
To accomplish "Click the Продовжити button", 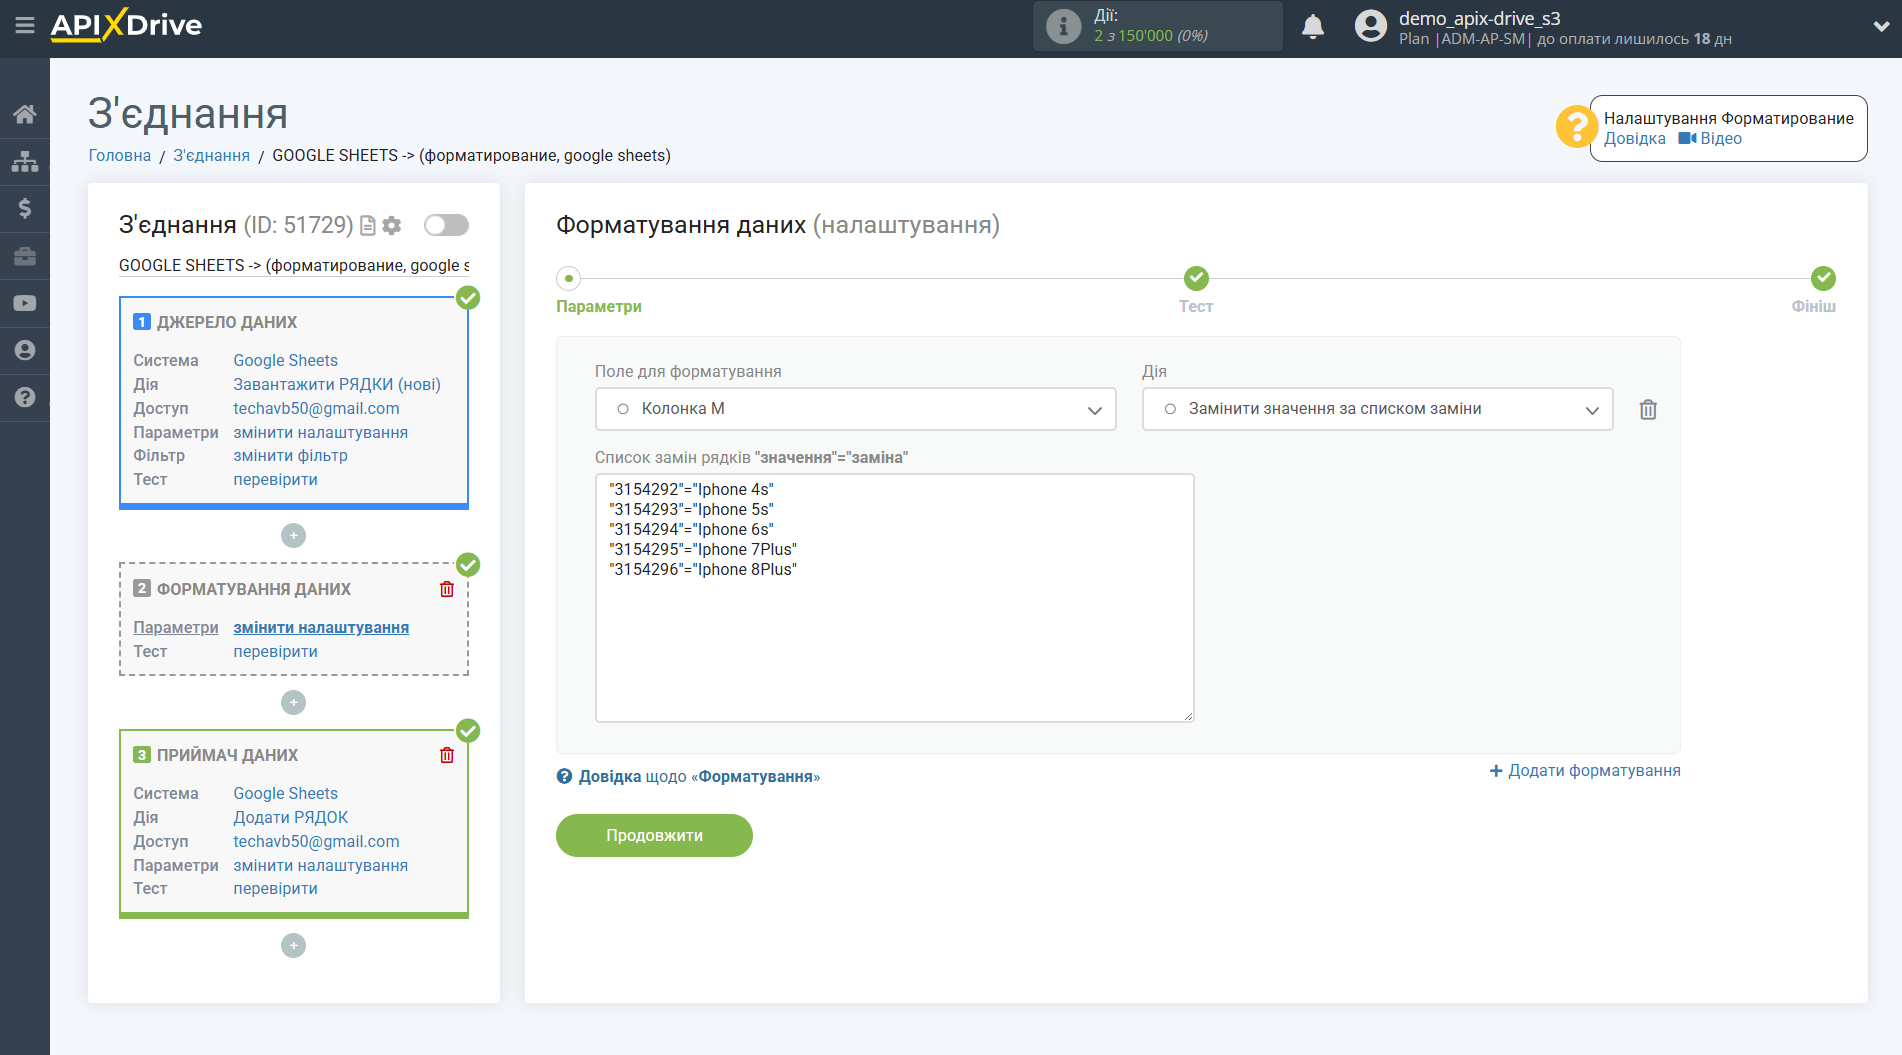I will [654, 835].
